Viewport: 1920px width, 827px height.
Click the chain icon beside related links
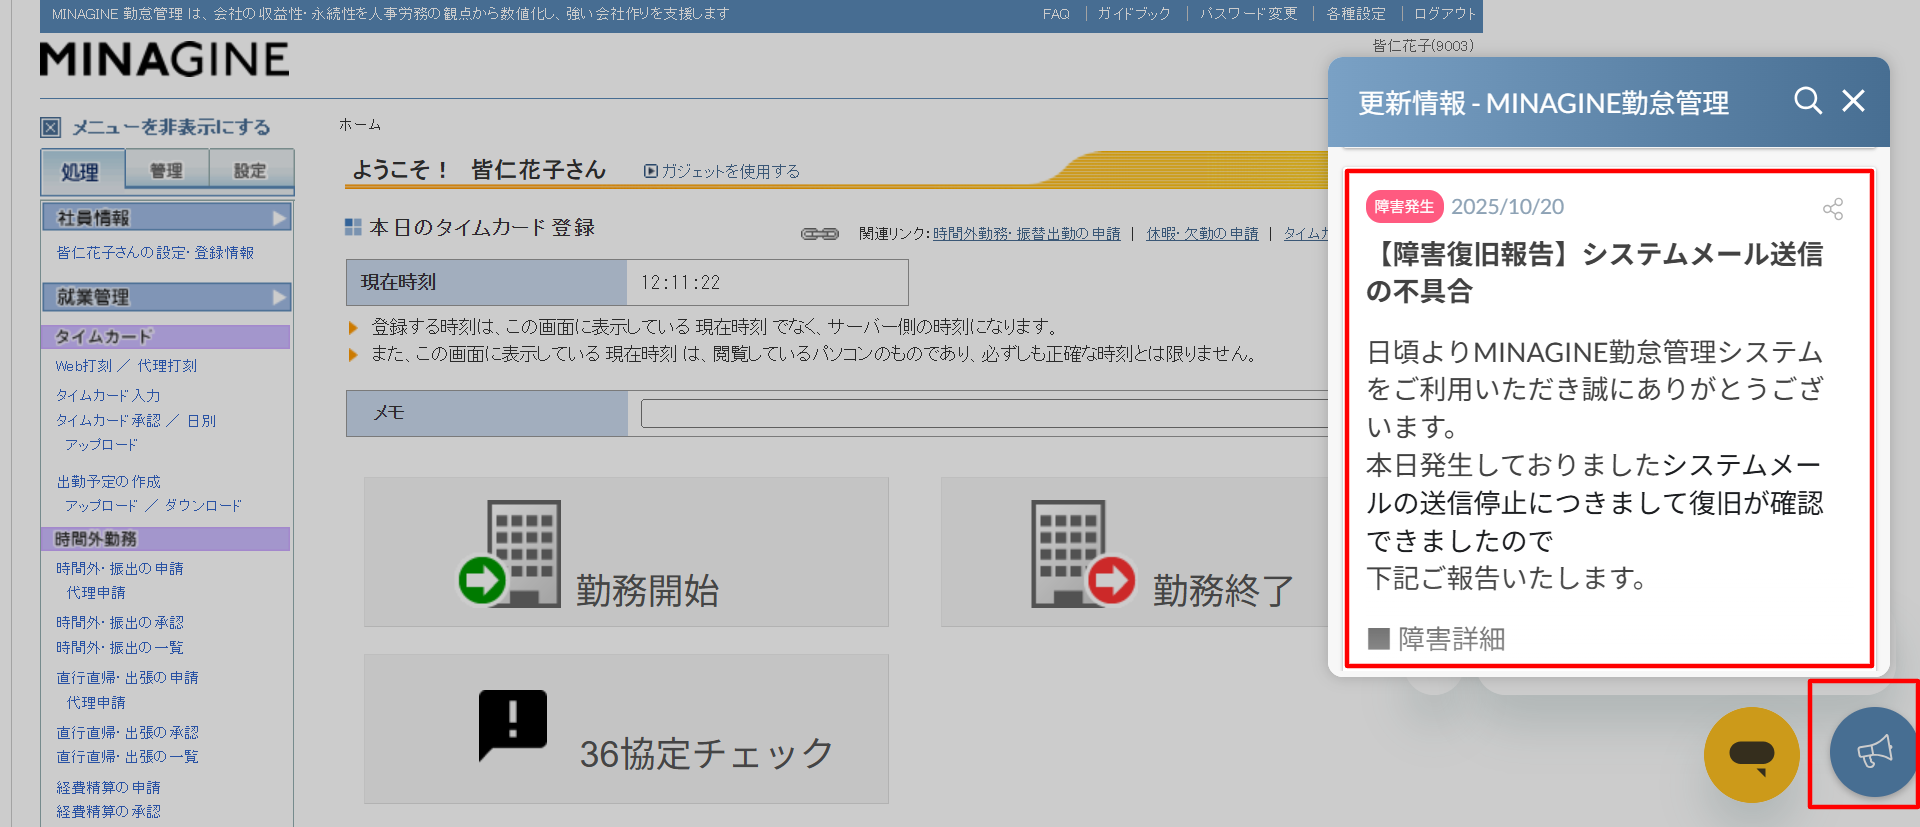tap(820, 234)
